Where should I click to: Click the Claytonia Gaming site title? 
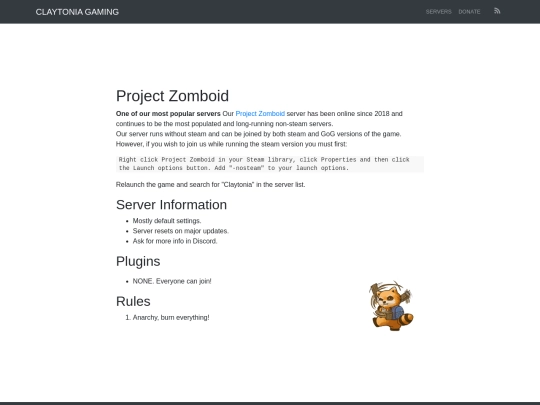pos(77,12)
